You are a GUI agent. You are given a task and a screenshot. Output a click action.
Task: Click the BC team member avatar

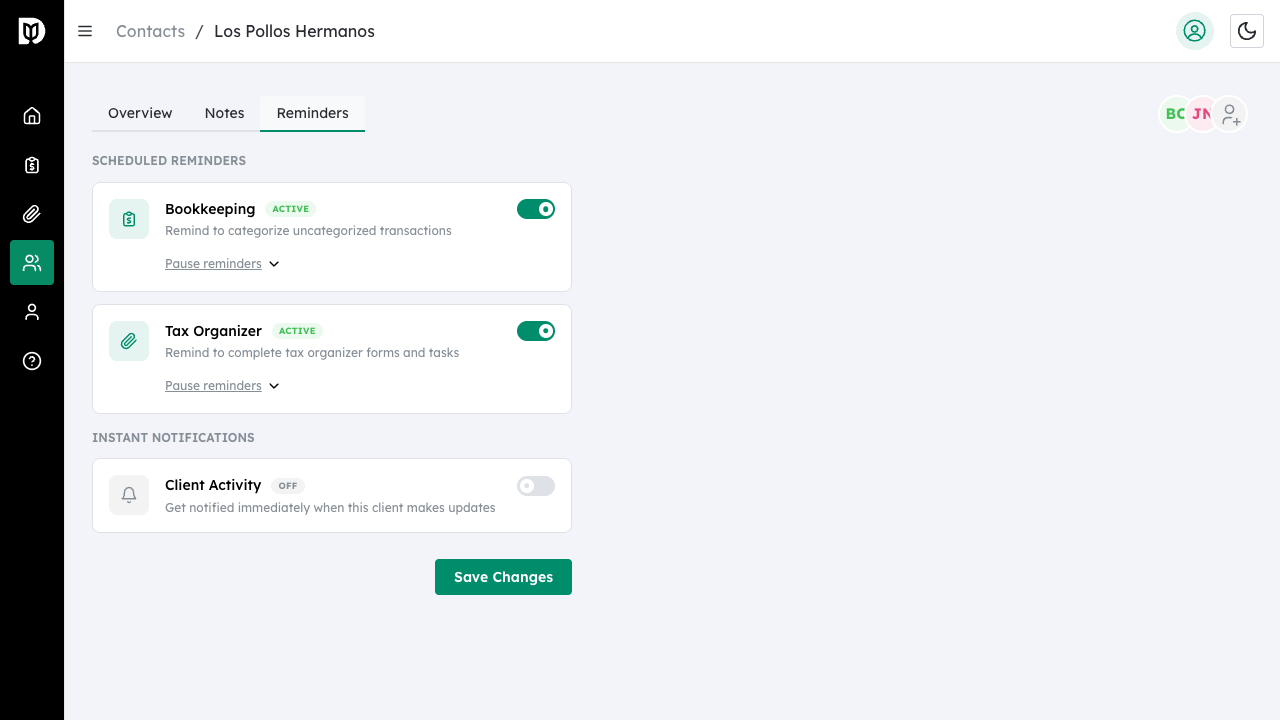point(1173,114)
